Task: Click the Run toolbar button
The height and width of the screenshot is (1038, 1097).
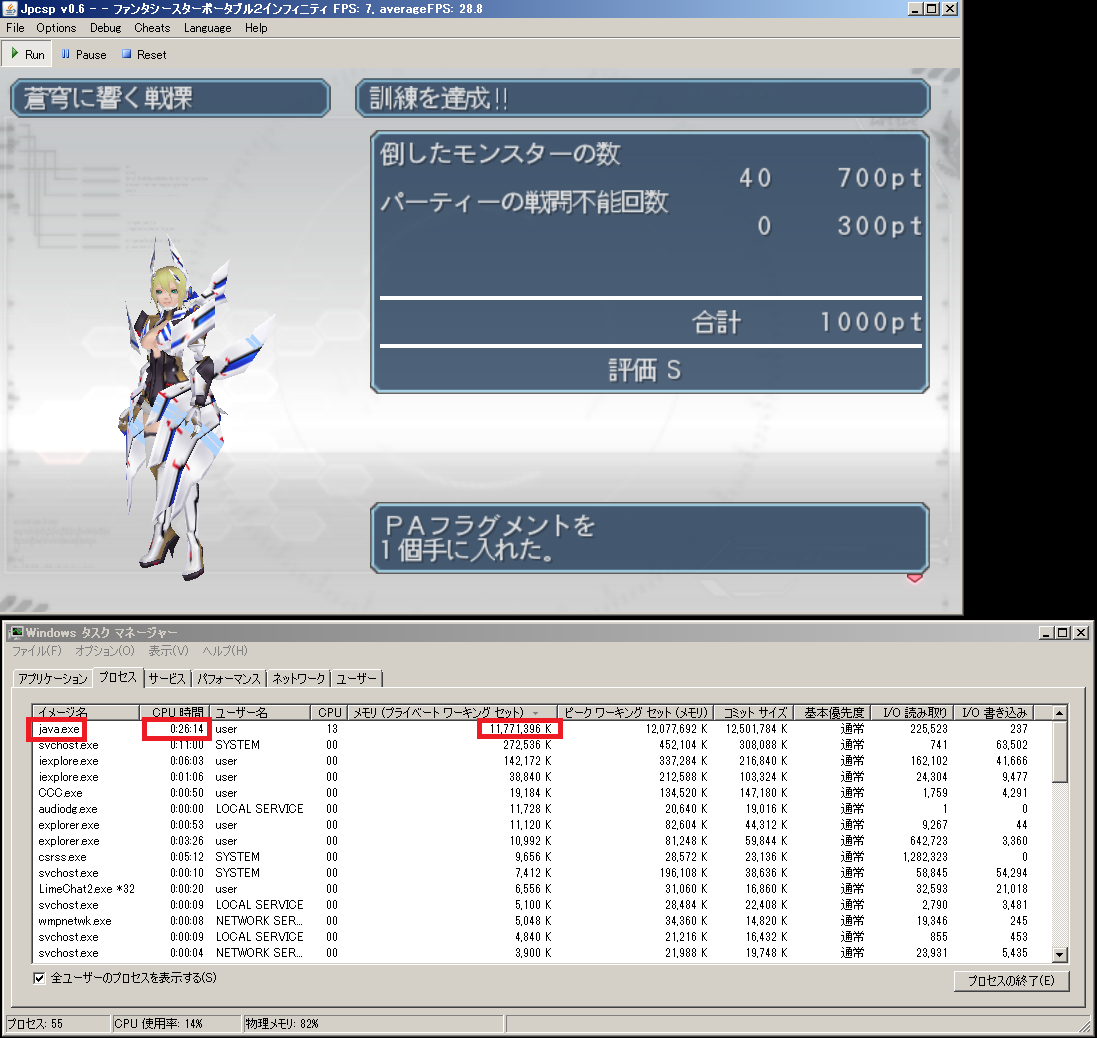Action: pos(28,54)
